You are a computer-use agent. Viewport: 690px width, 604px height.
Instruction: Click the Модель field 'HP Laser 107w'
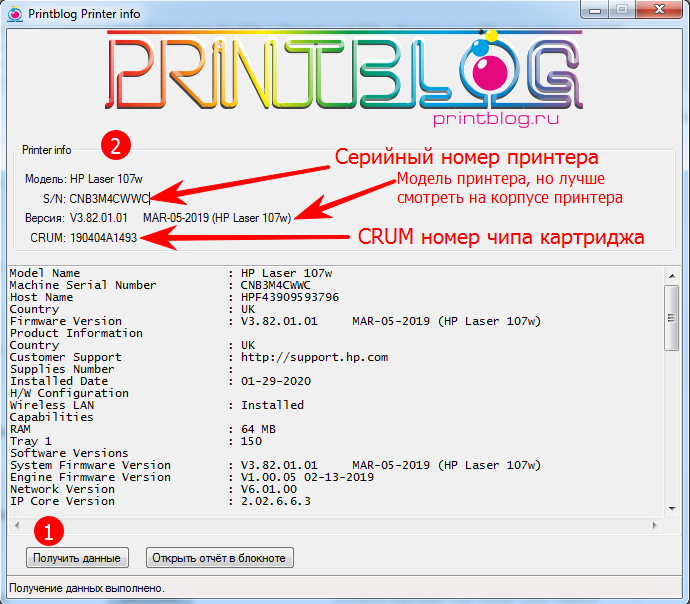[x=106, y=179]
